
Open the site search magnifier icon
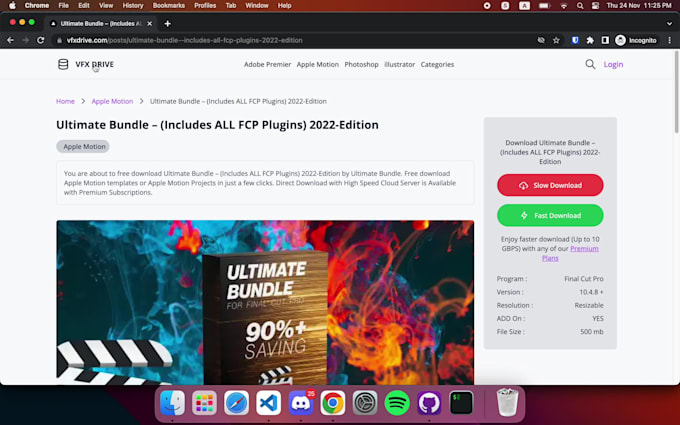[x=590, y=64]
